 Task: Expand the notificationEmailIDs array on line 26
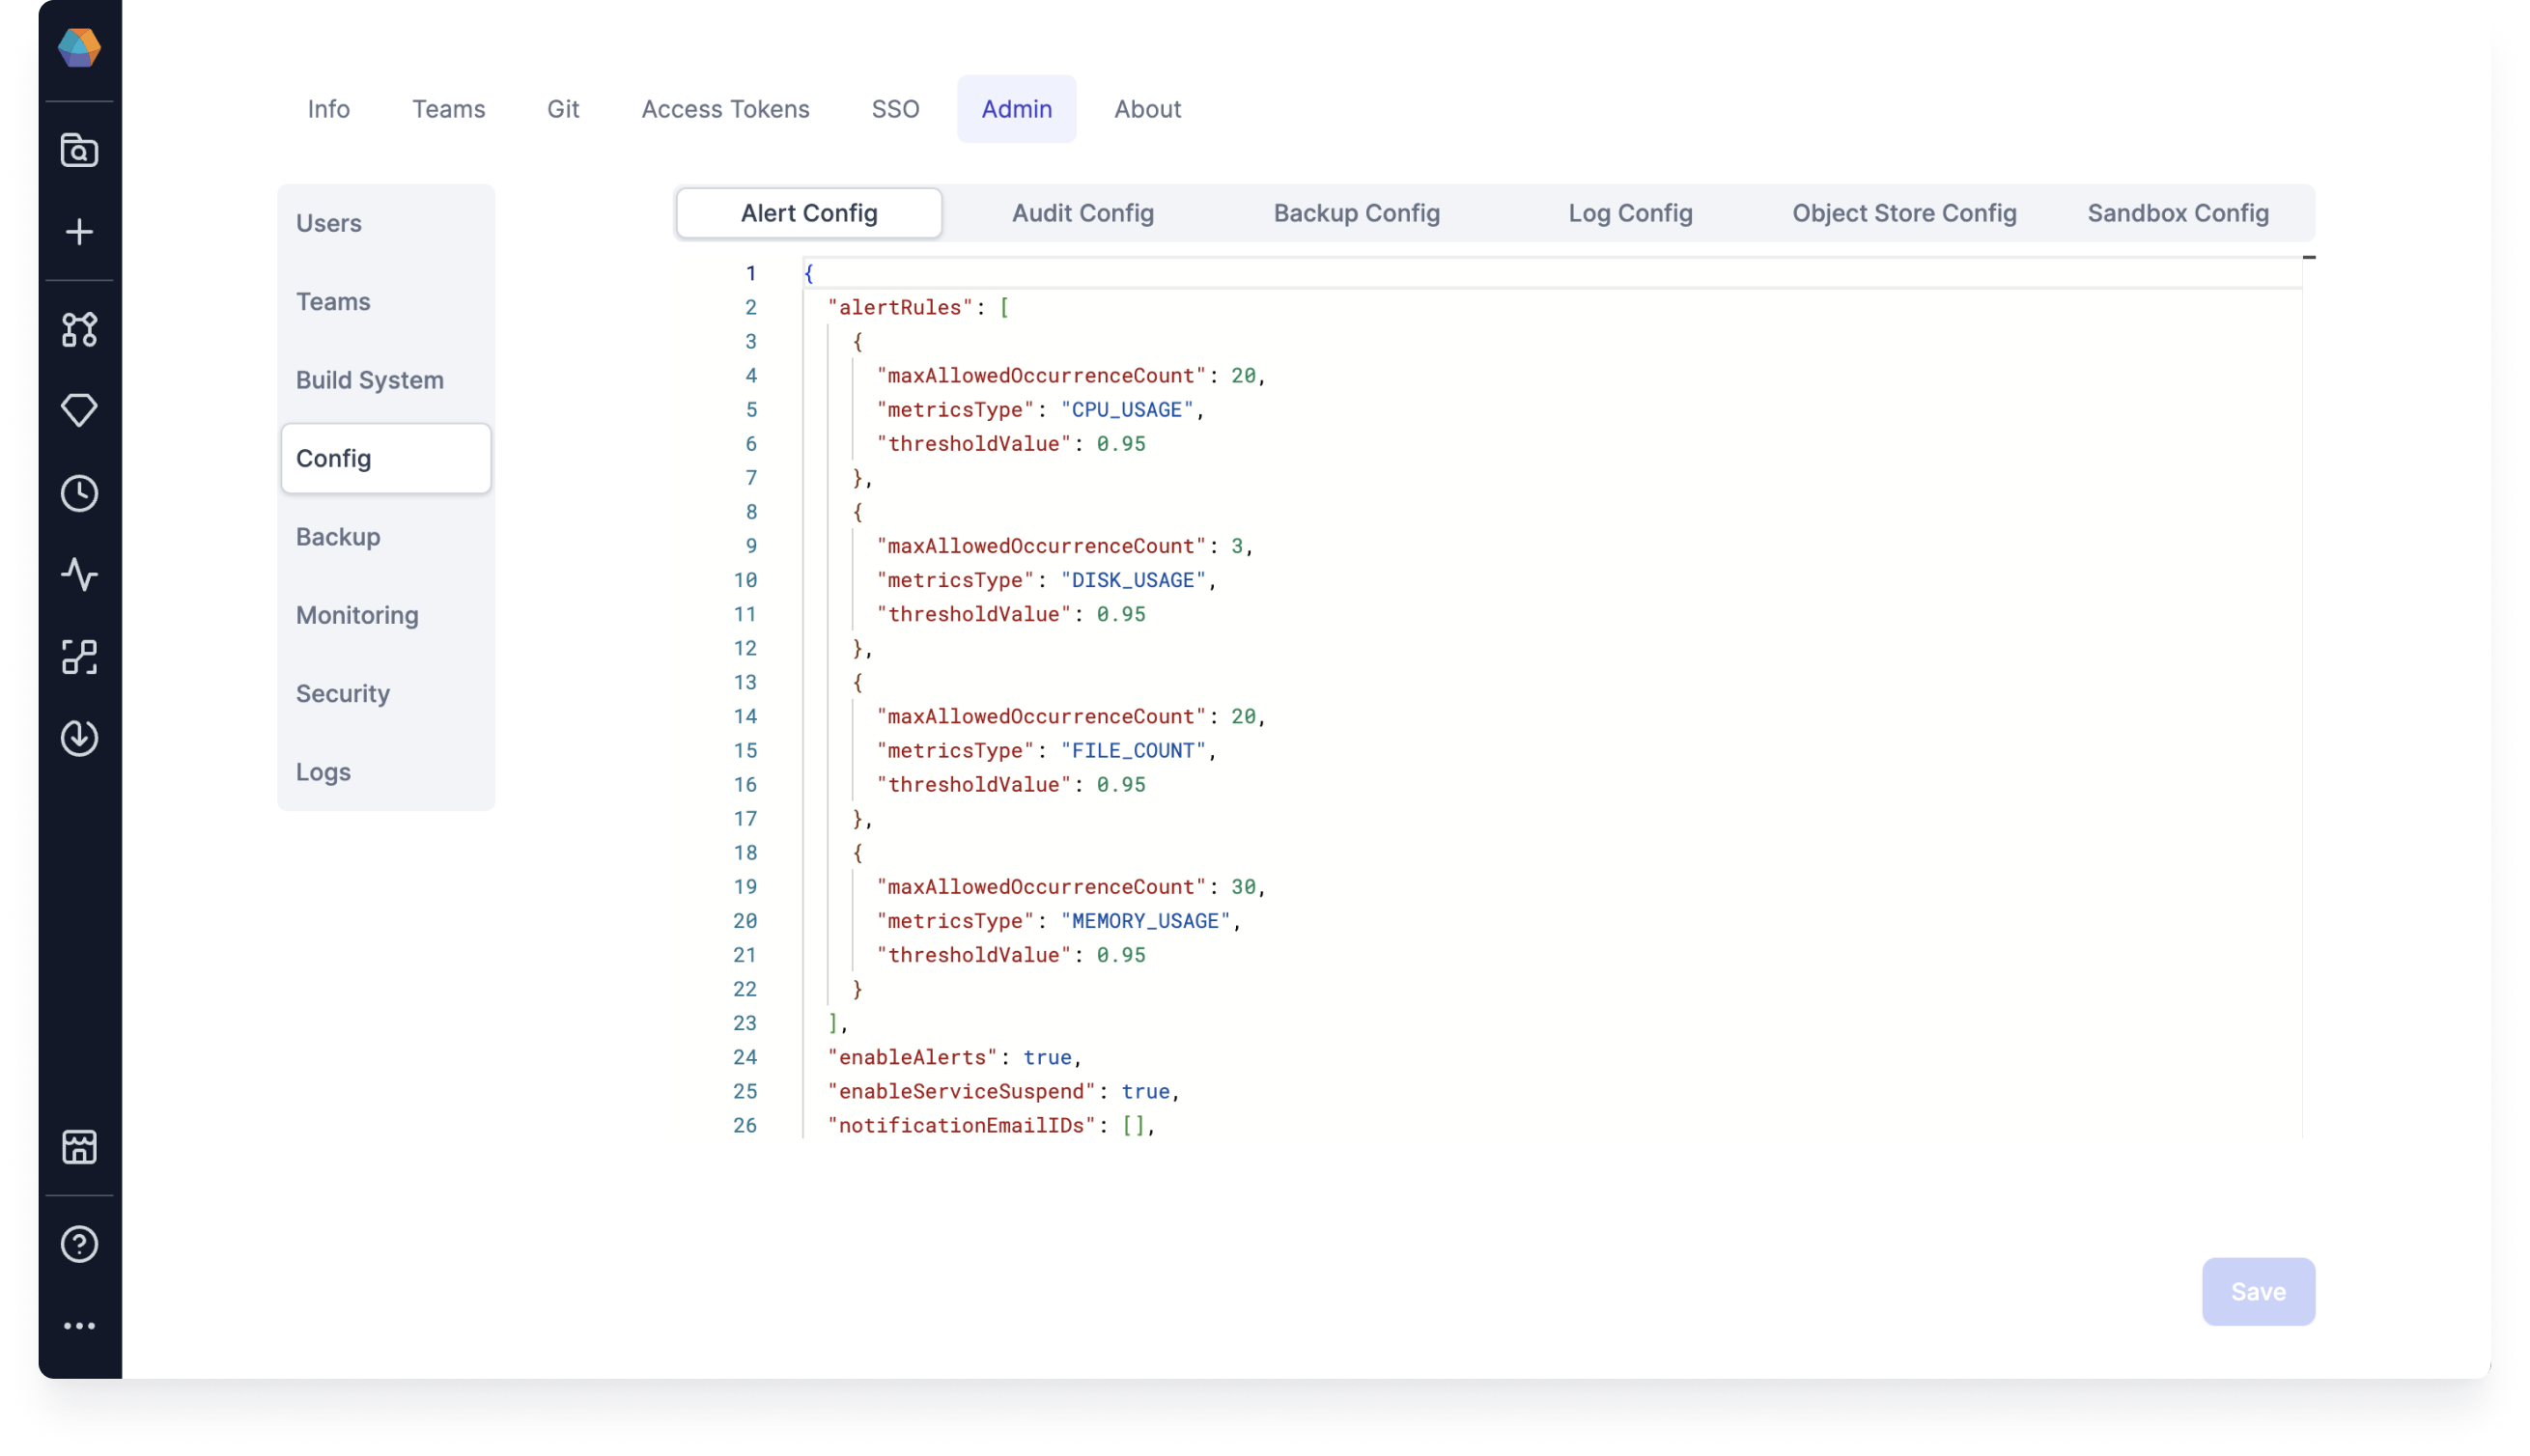(x=1126, y=1126)
